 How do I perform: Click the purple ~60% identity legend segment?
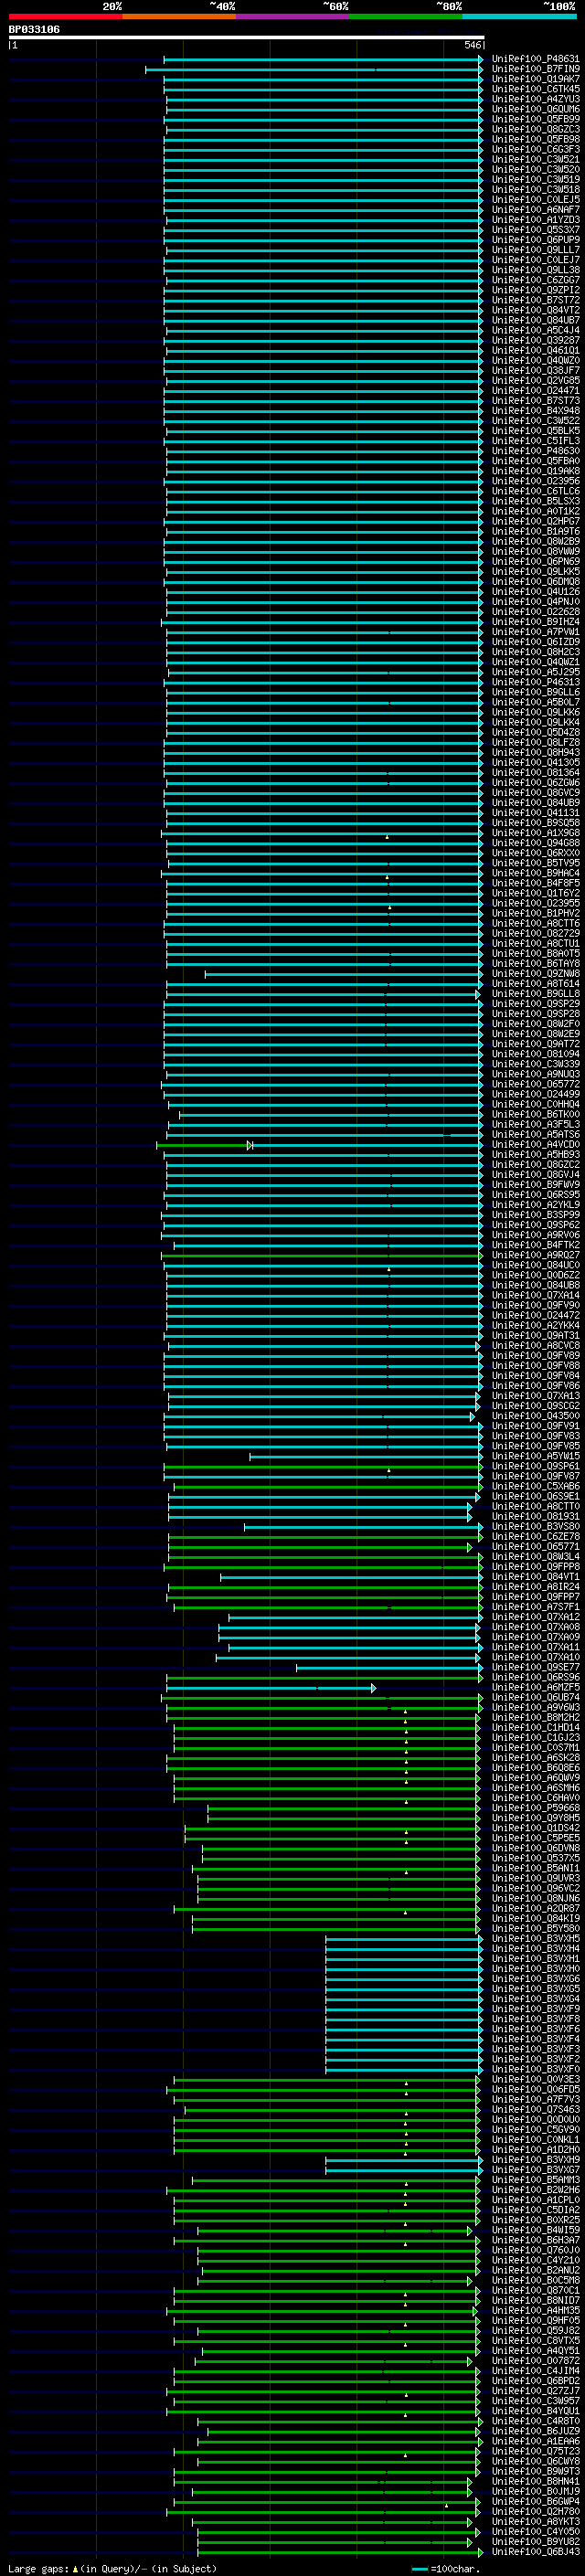coord(293,16)
